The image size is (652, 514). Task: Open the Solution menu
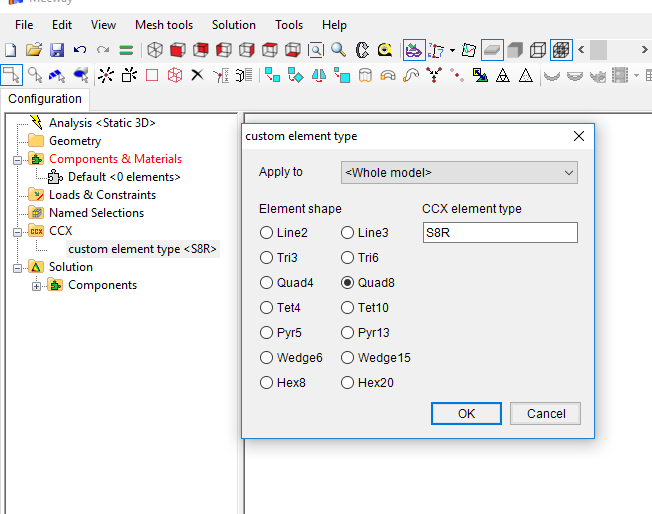coord(234,25)
